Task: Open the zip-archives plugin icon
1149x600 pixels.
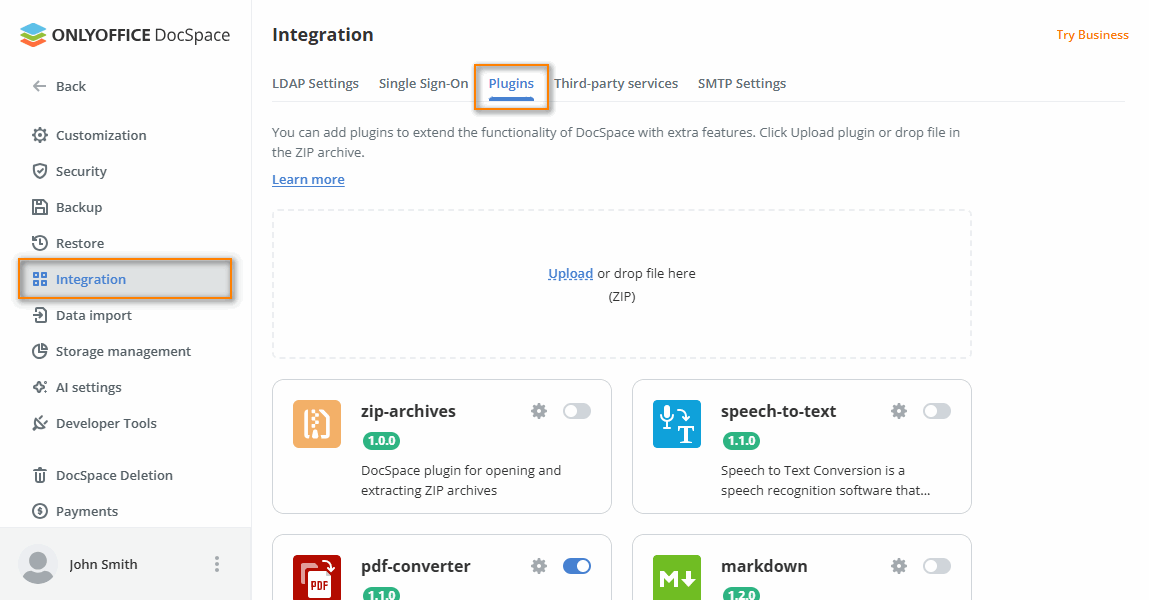Action: click(x=316, y=423)
